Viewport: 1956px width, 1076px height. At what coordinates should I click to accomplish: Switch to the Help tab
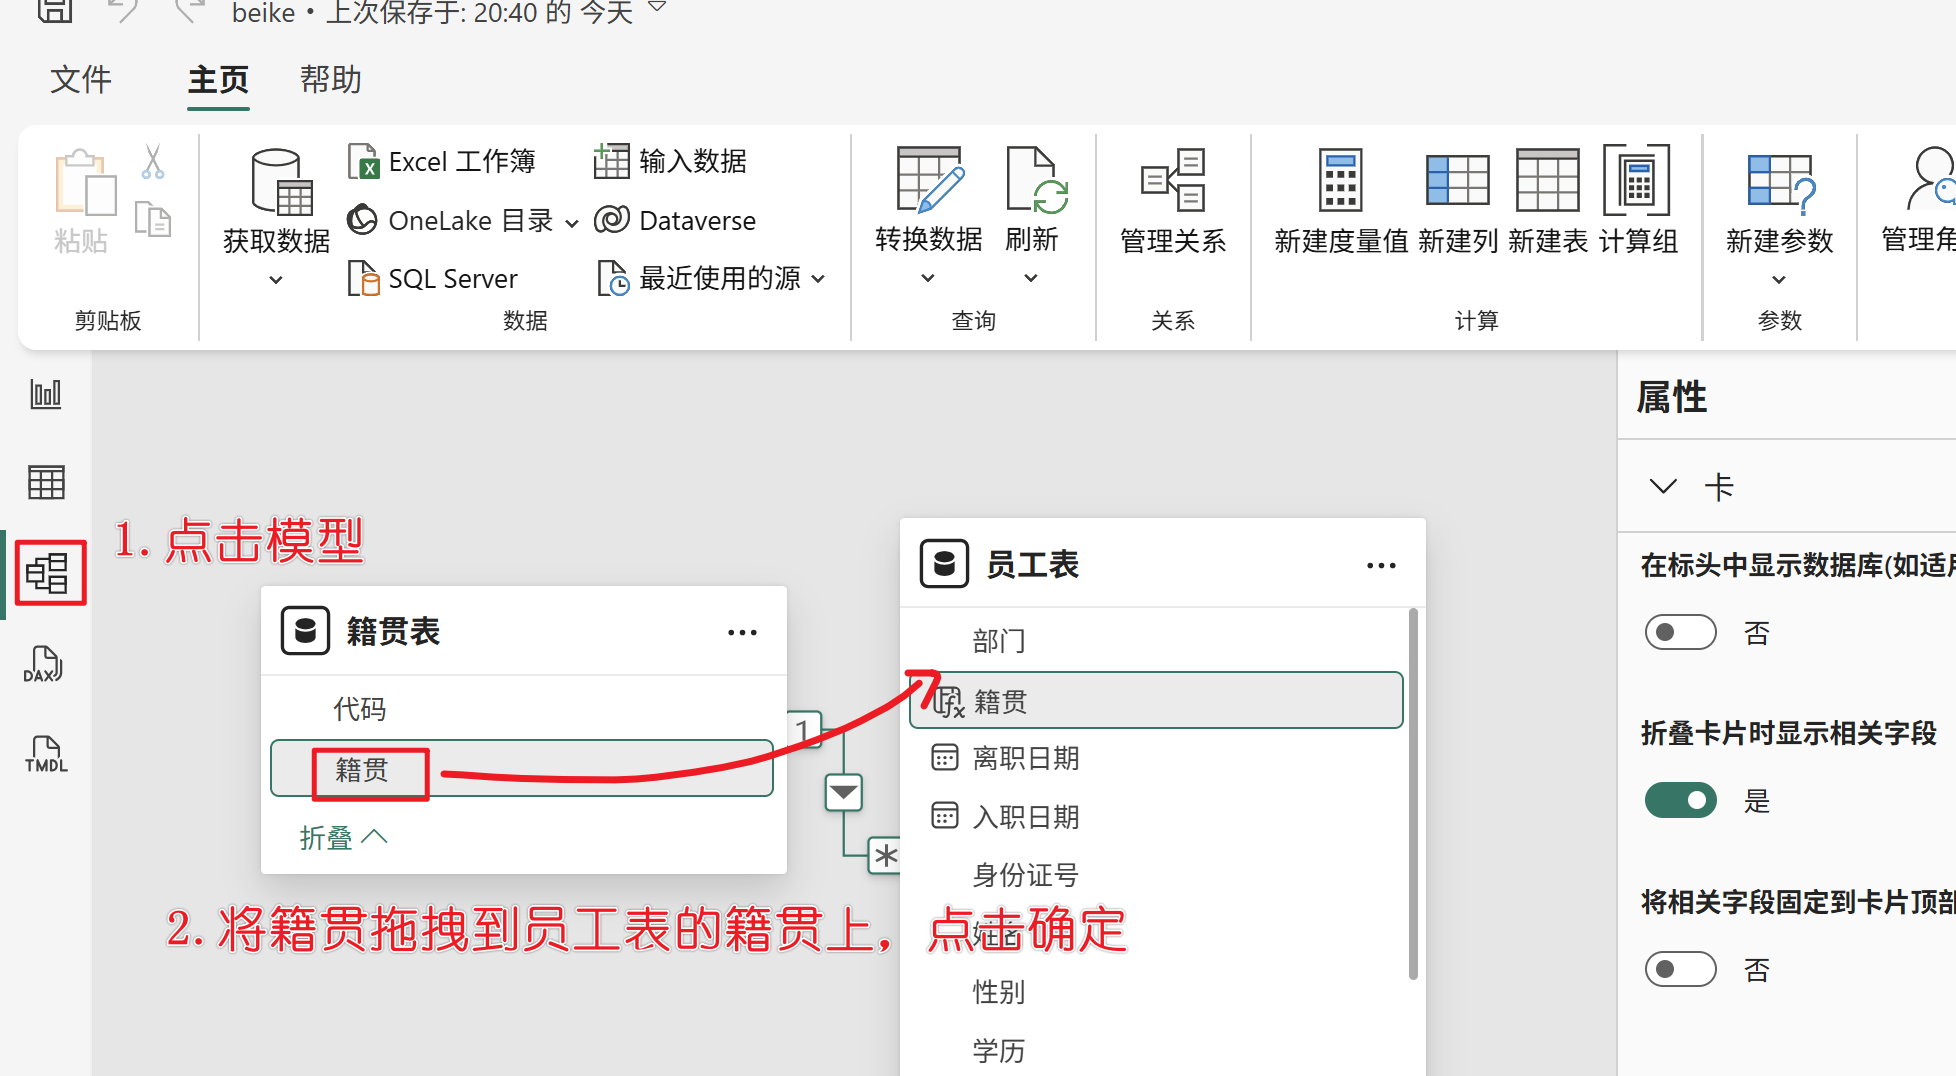point(330,80)
